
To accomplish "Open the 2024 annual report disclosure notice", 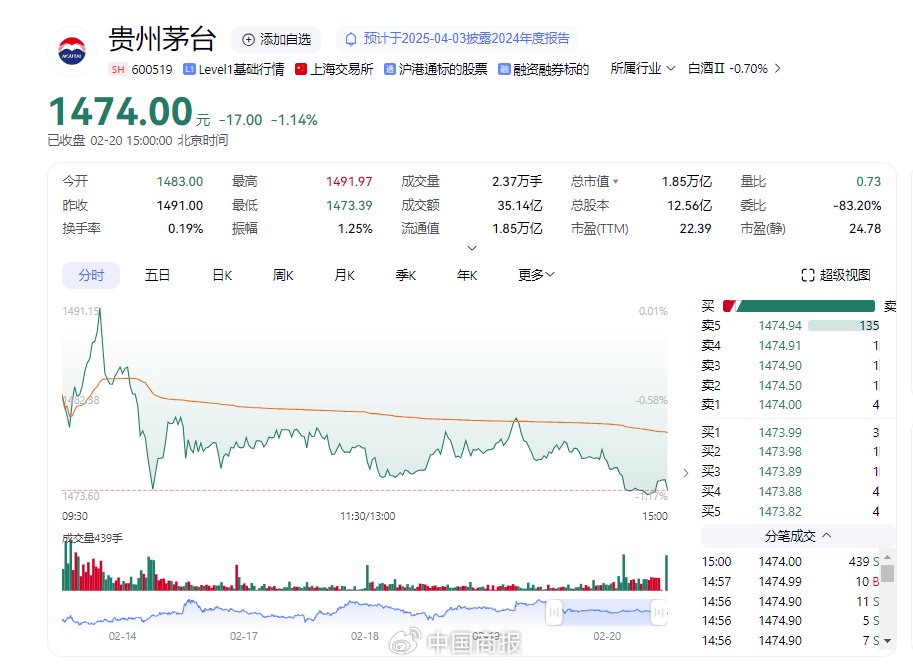I will pyautogui.click(x=457, y=39).
